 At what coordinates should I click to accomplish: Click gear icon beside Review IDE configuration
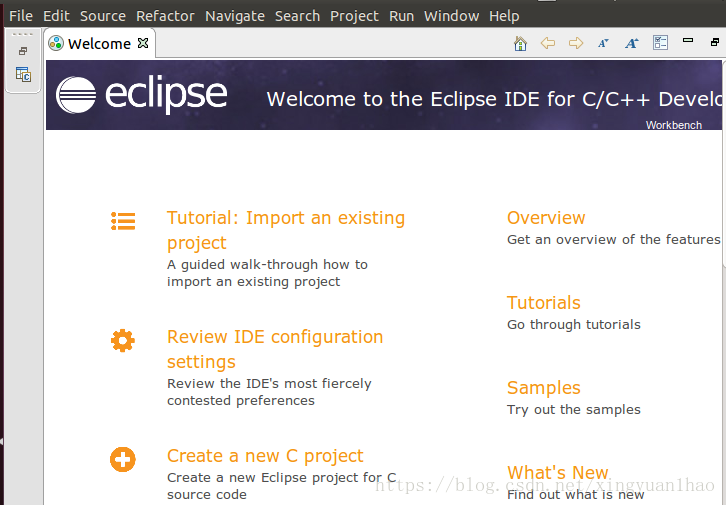tap(123, 341)
